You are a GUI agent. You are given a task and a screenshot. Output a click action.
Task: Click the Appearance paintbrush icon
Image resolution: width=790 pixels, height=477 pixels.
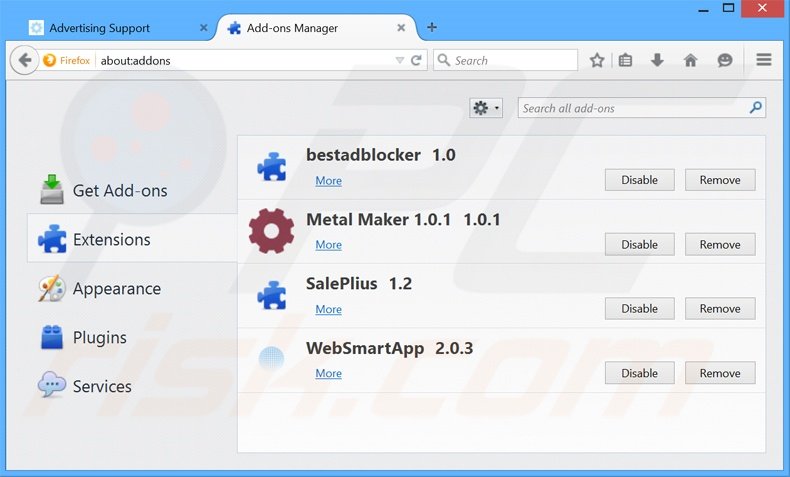(x=51, y=288)
